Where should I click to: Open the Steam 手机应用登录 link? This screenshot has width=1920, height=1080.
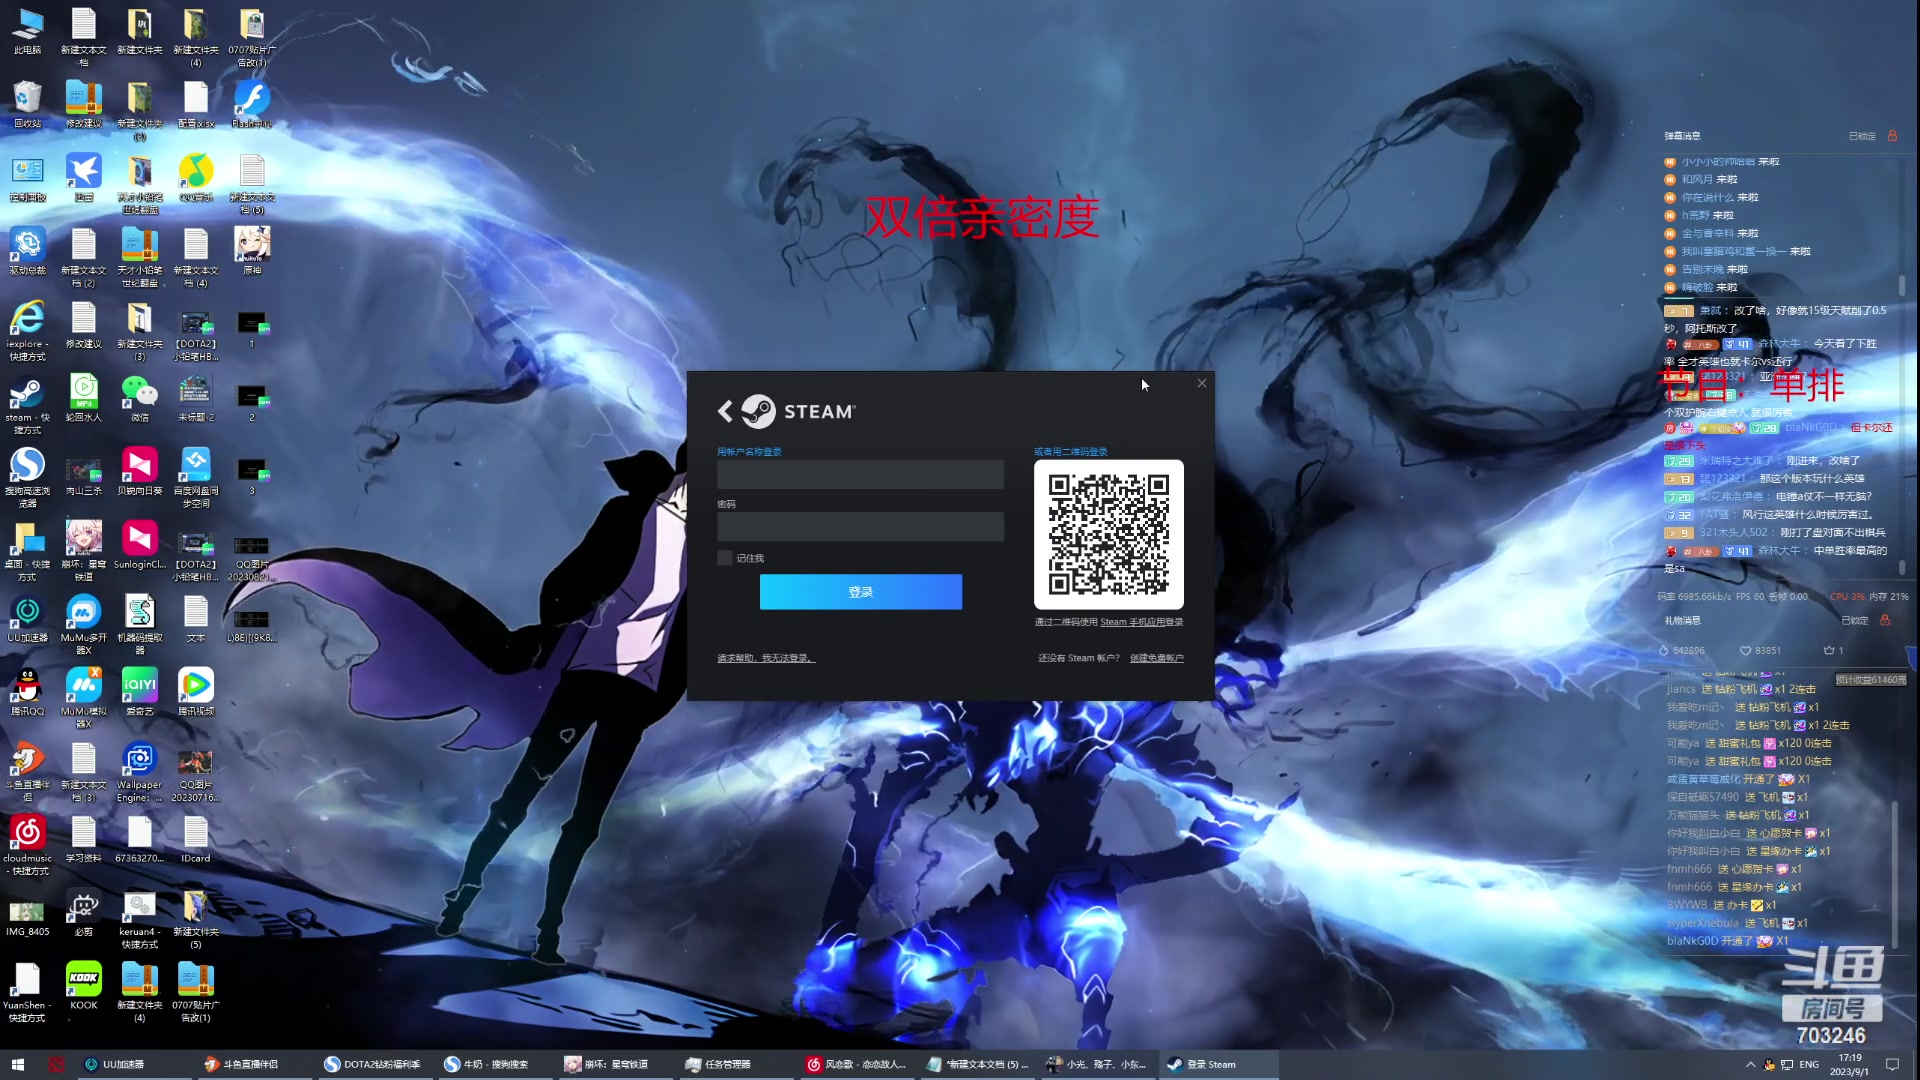pos(1142,622)
